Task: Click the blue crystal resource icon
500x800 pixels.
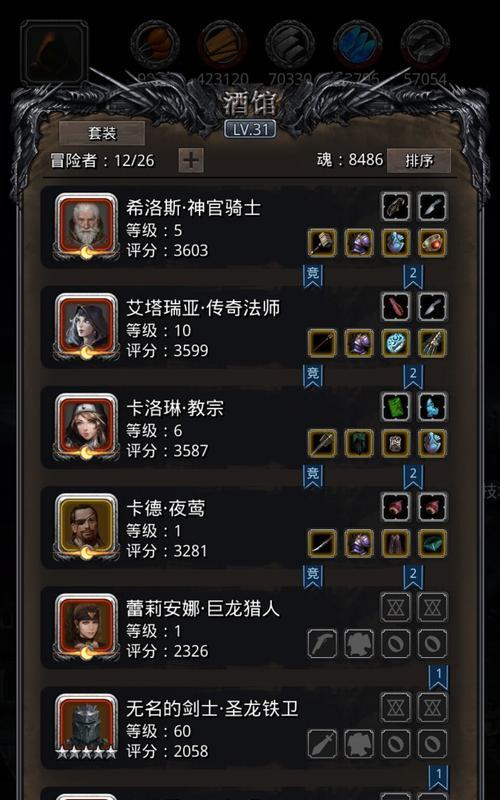Action: [x=358, y=45]
